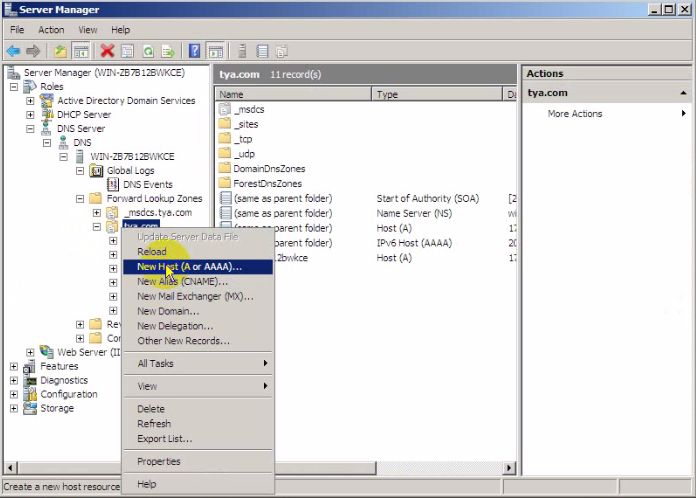This screenshot has width=696, height=498.
Task: Select the _msdcs zone icon in list
Action: [225, 109]
